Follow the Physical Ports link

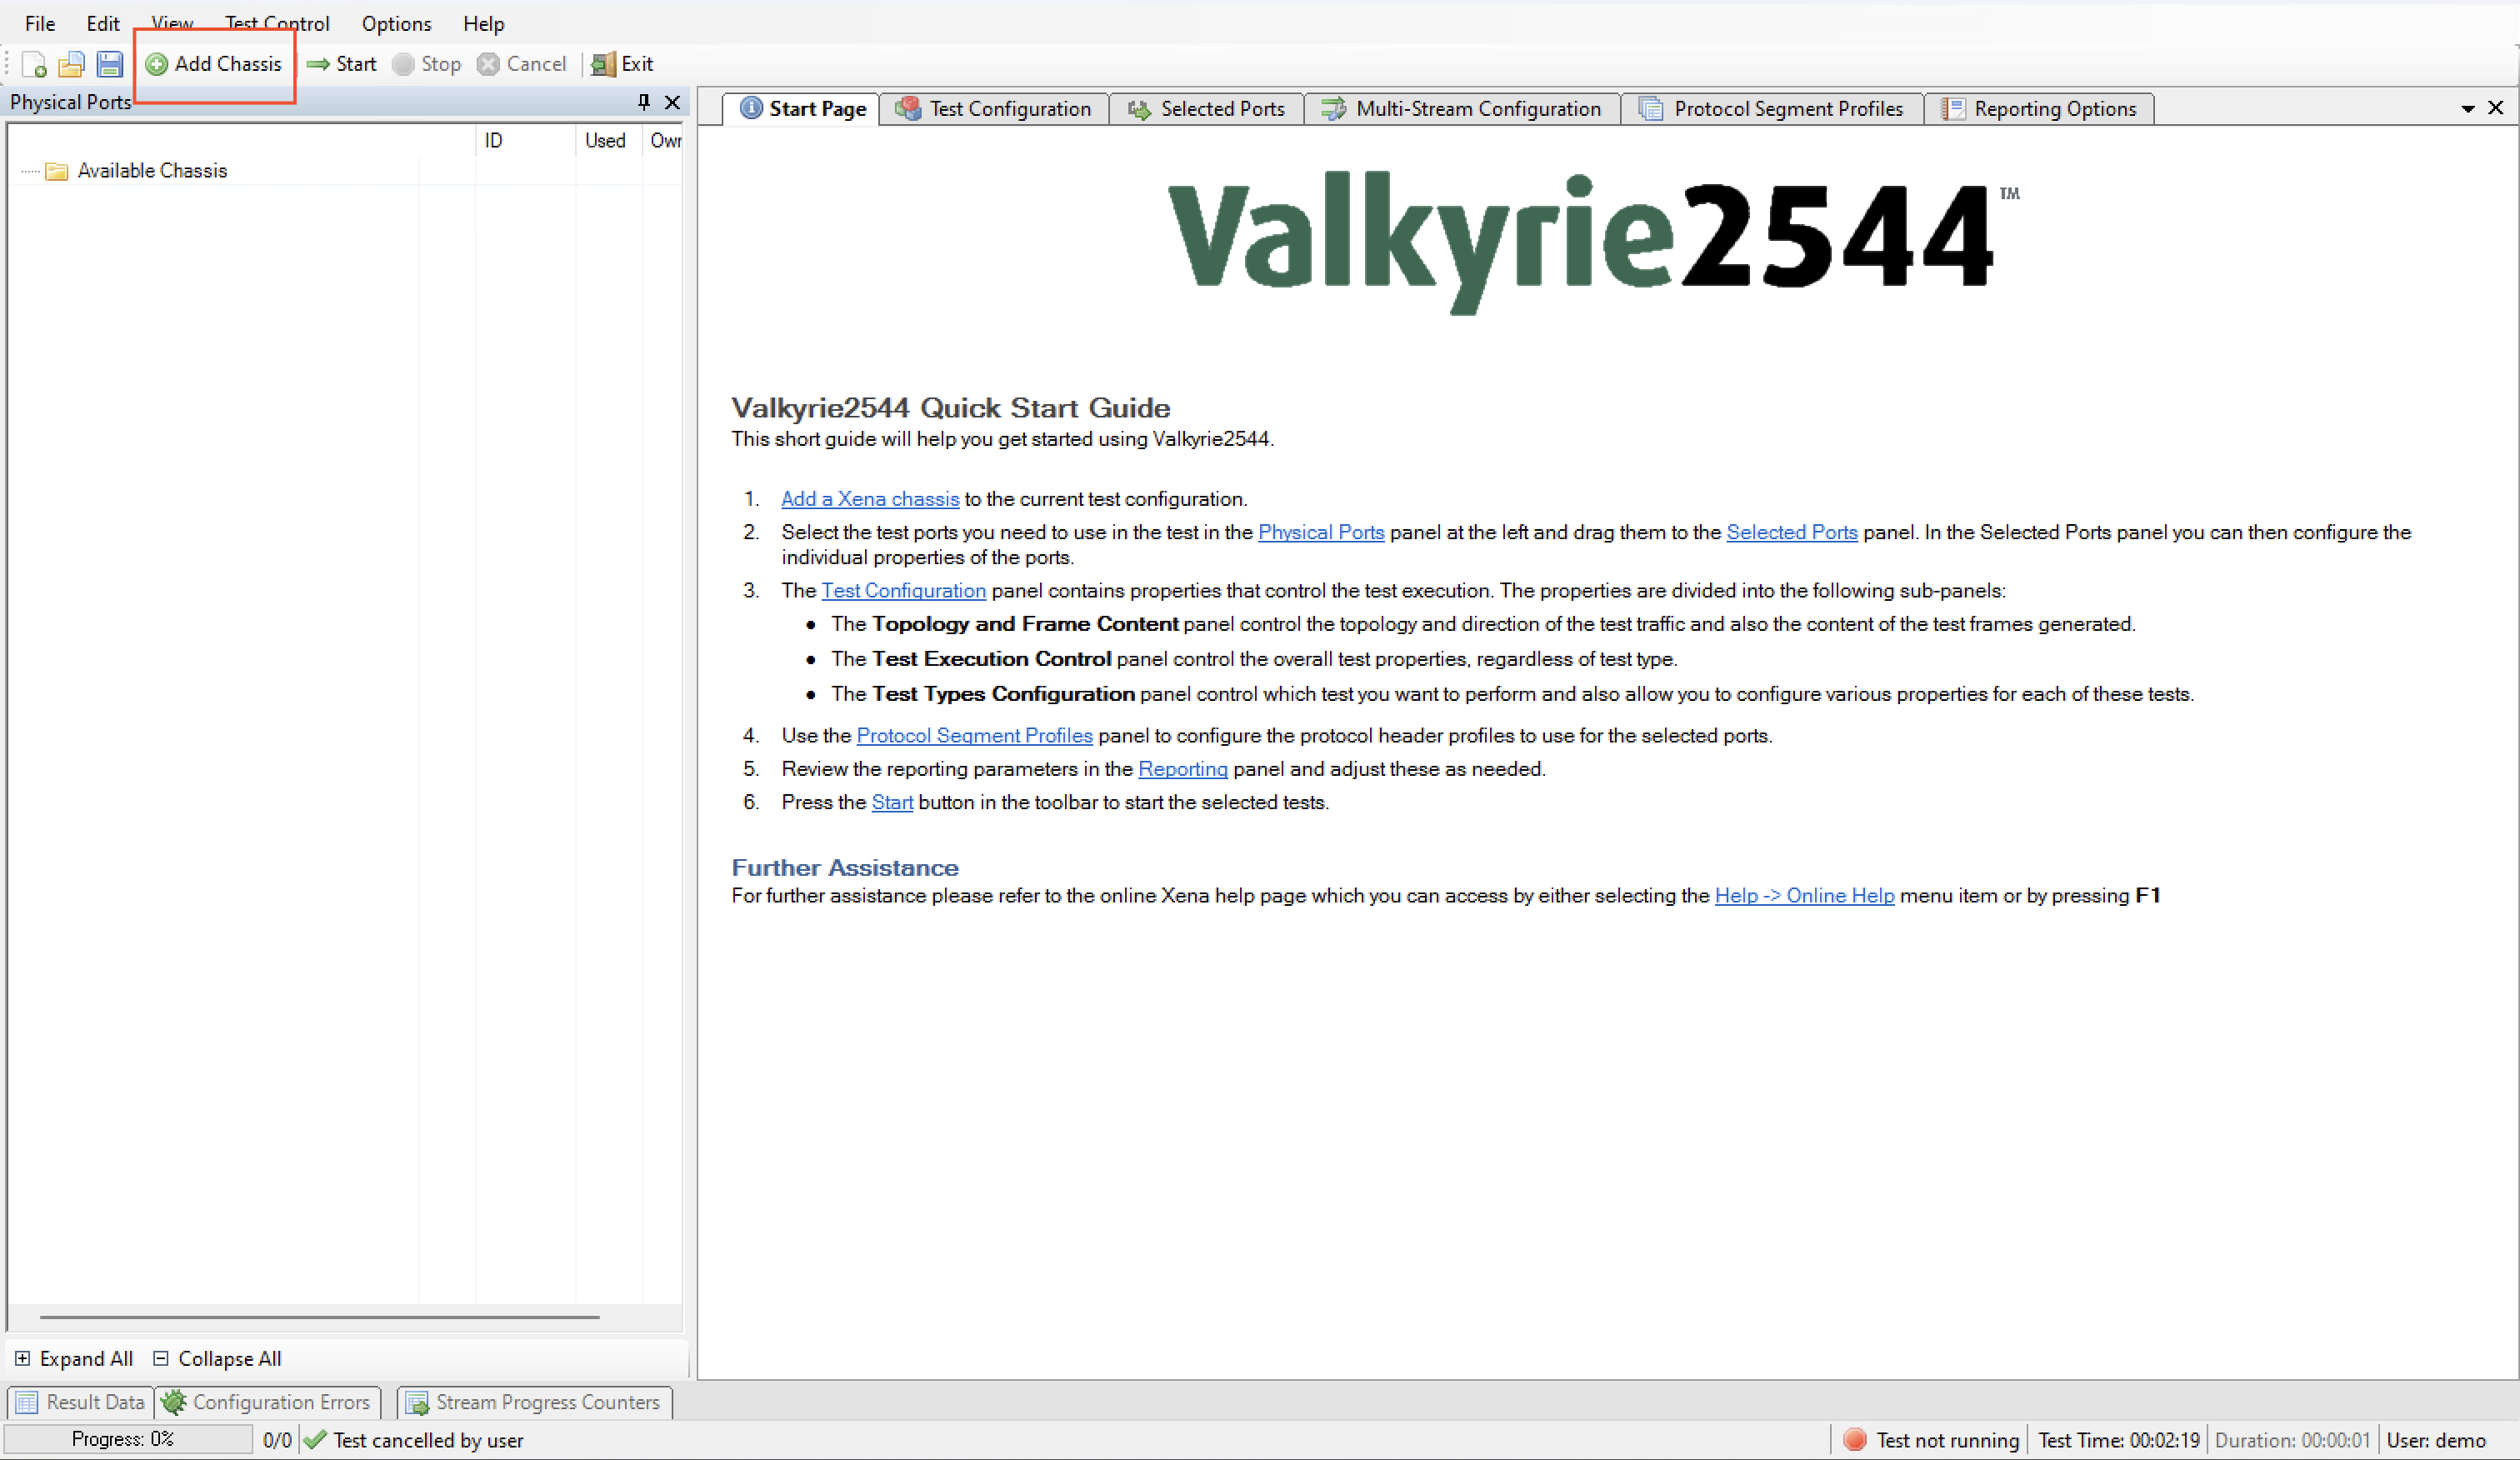[1321, 532]
